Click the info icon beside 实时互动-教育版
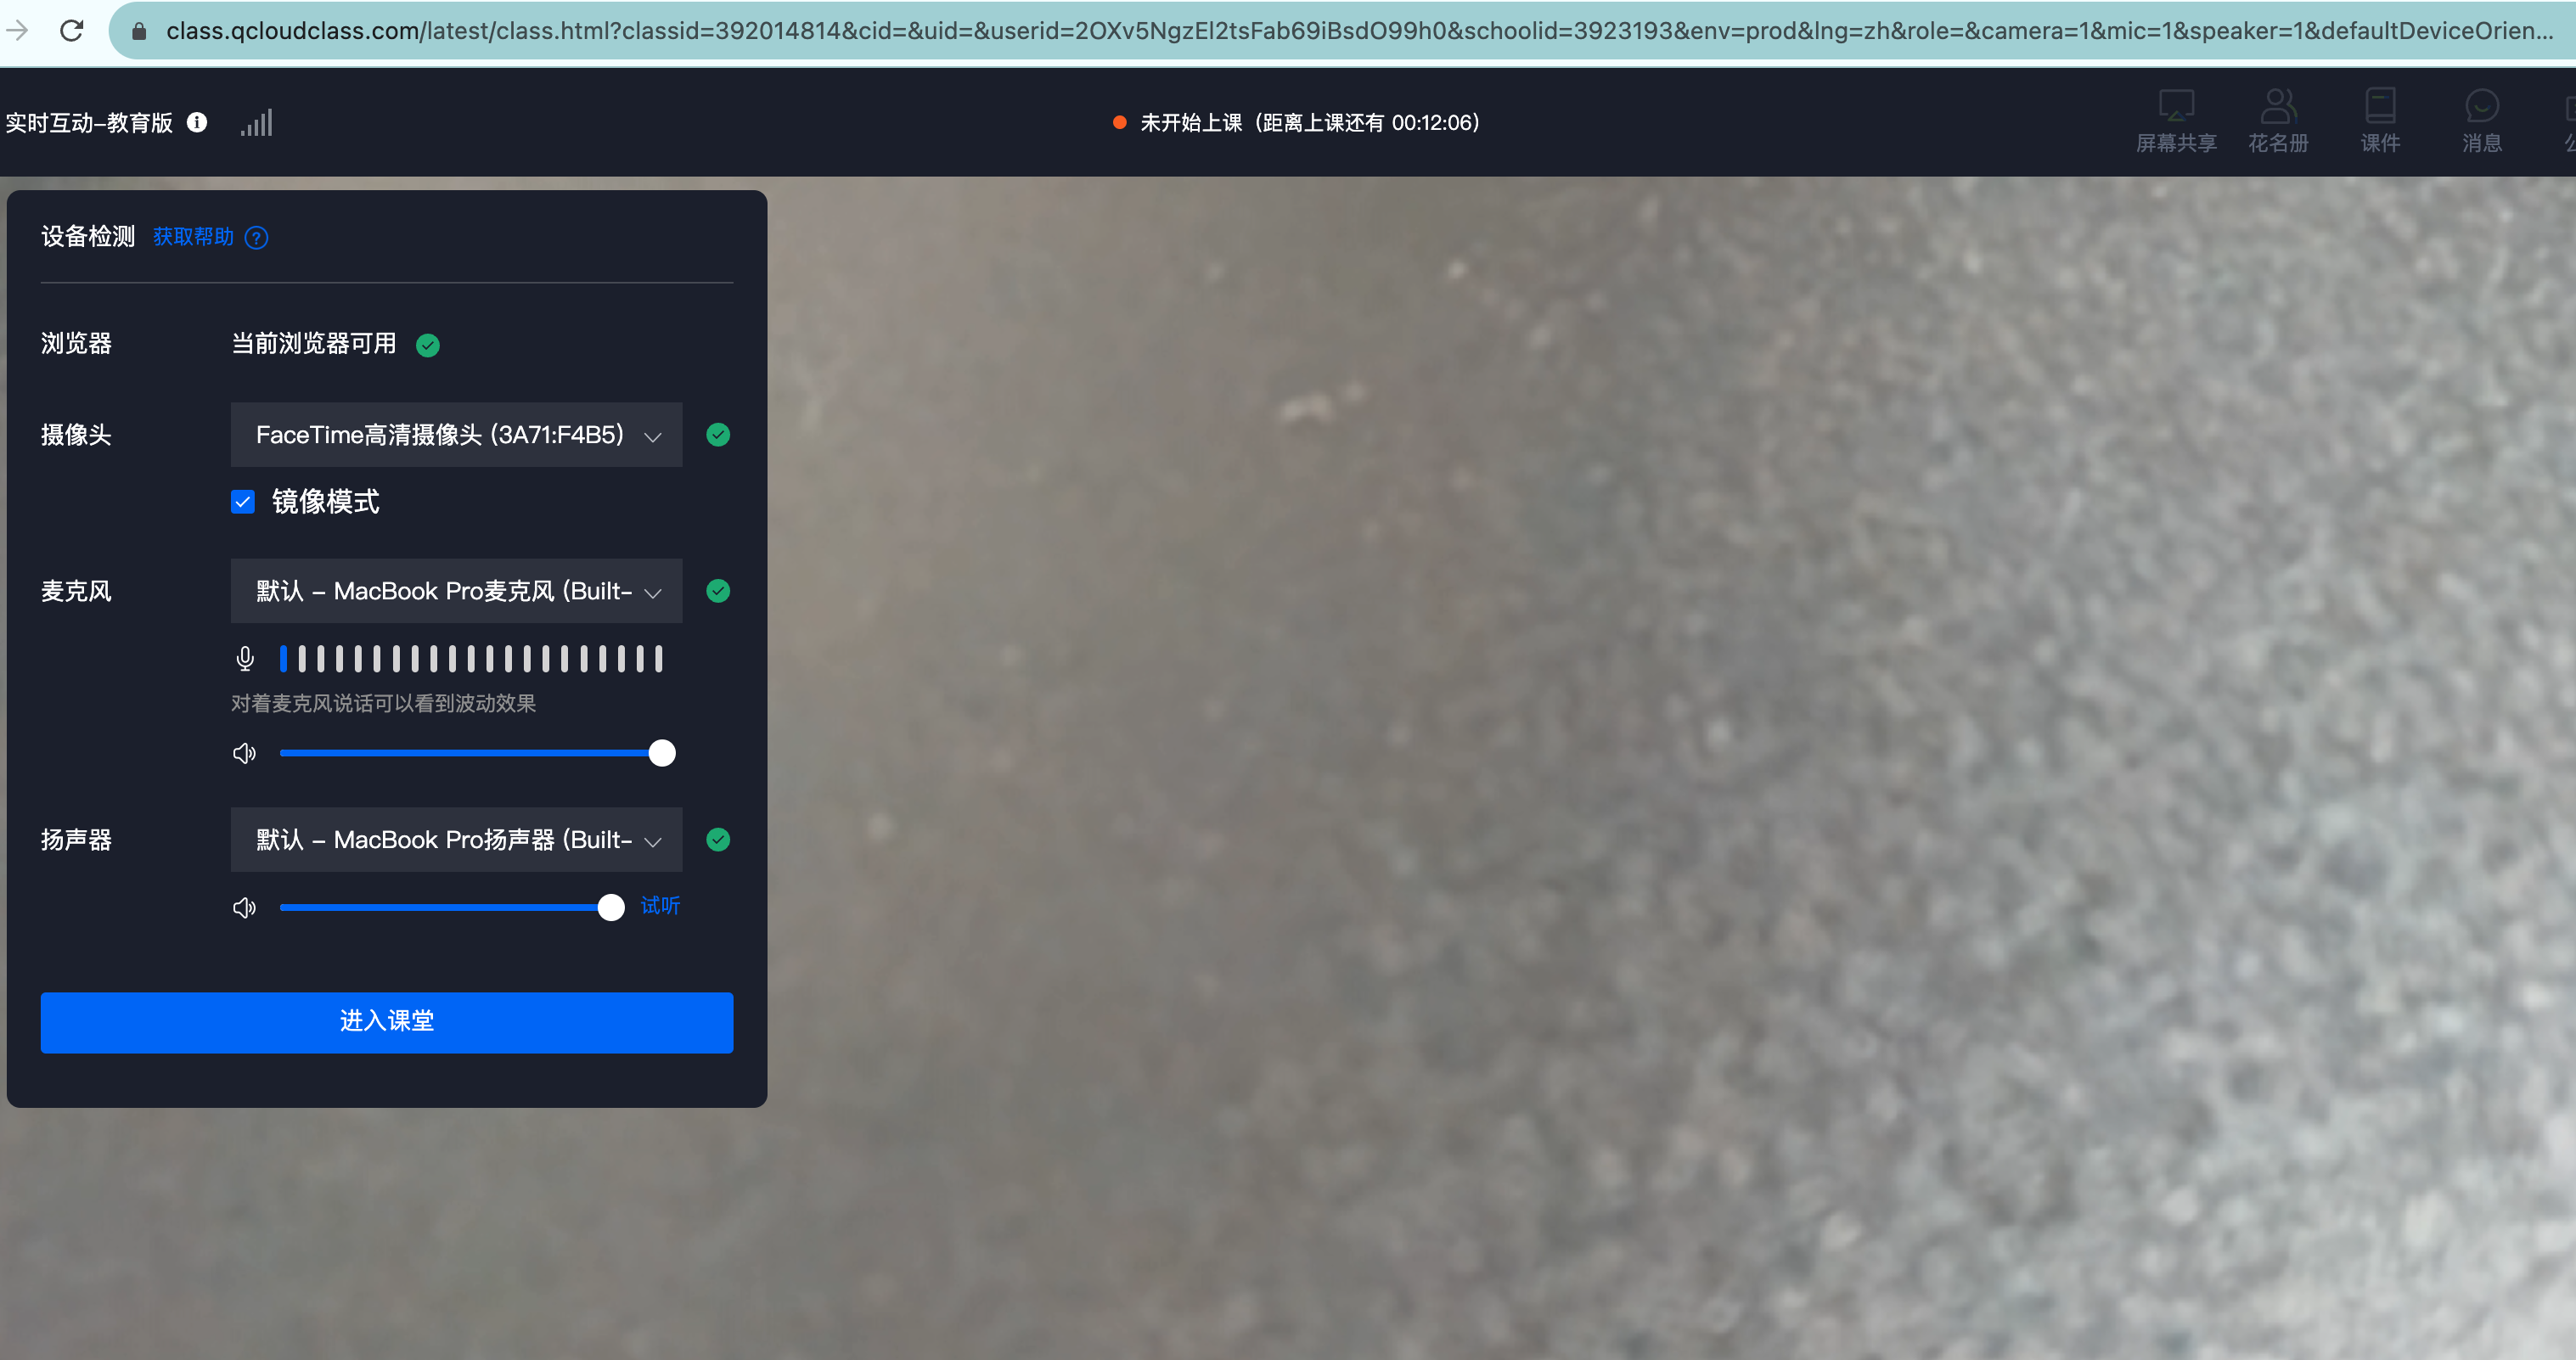The image size is (2576, 1360). (197, 122)
